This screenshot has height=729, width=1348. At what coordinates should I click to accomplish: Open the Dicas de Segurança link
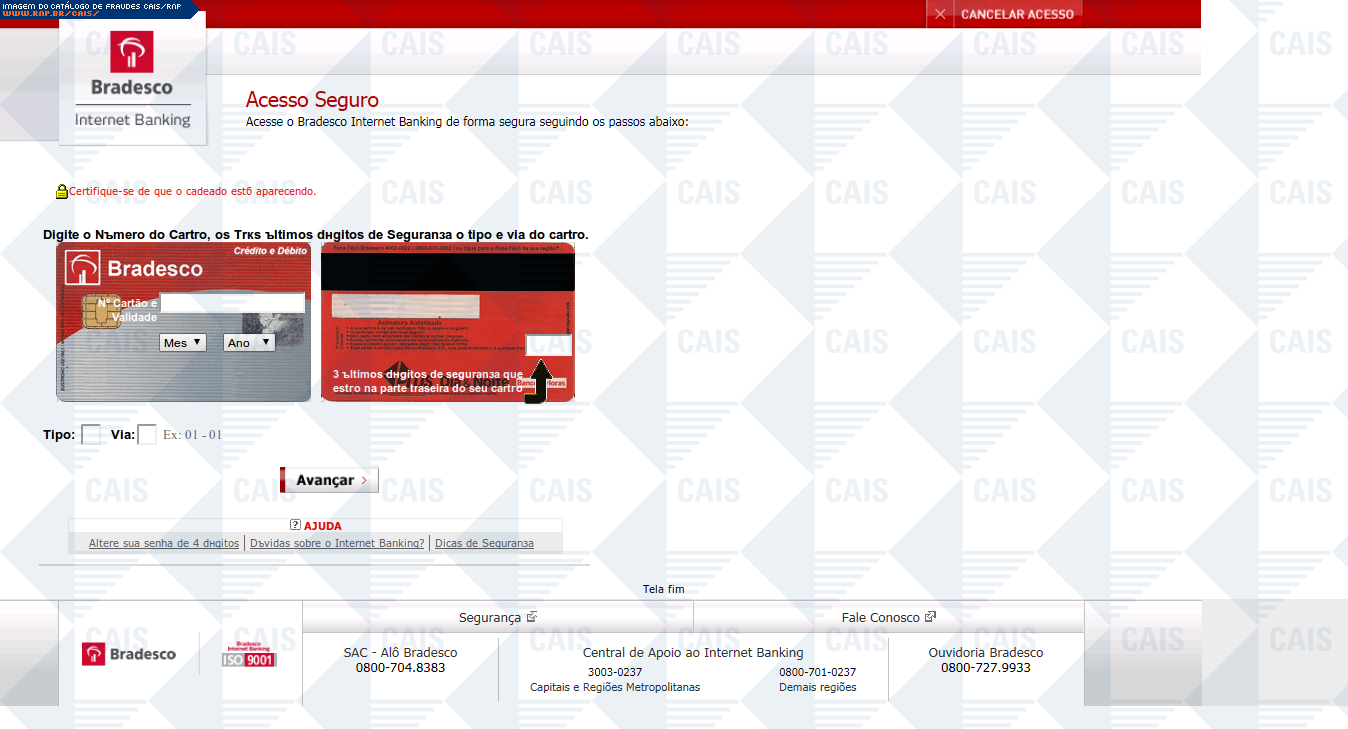(x=484, y=543)
